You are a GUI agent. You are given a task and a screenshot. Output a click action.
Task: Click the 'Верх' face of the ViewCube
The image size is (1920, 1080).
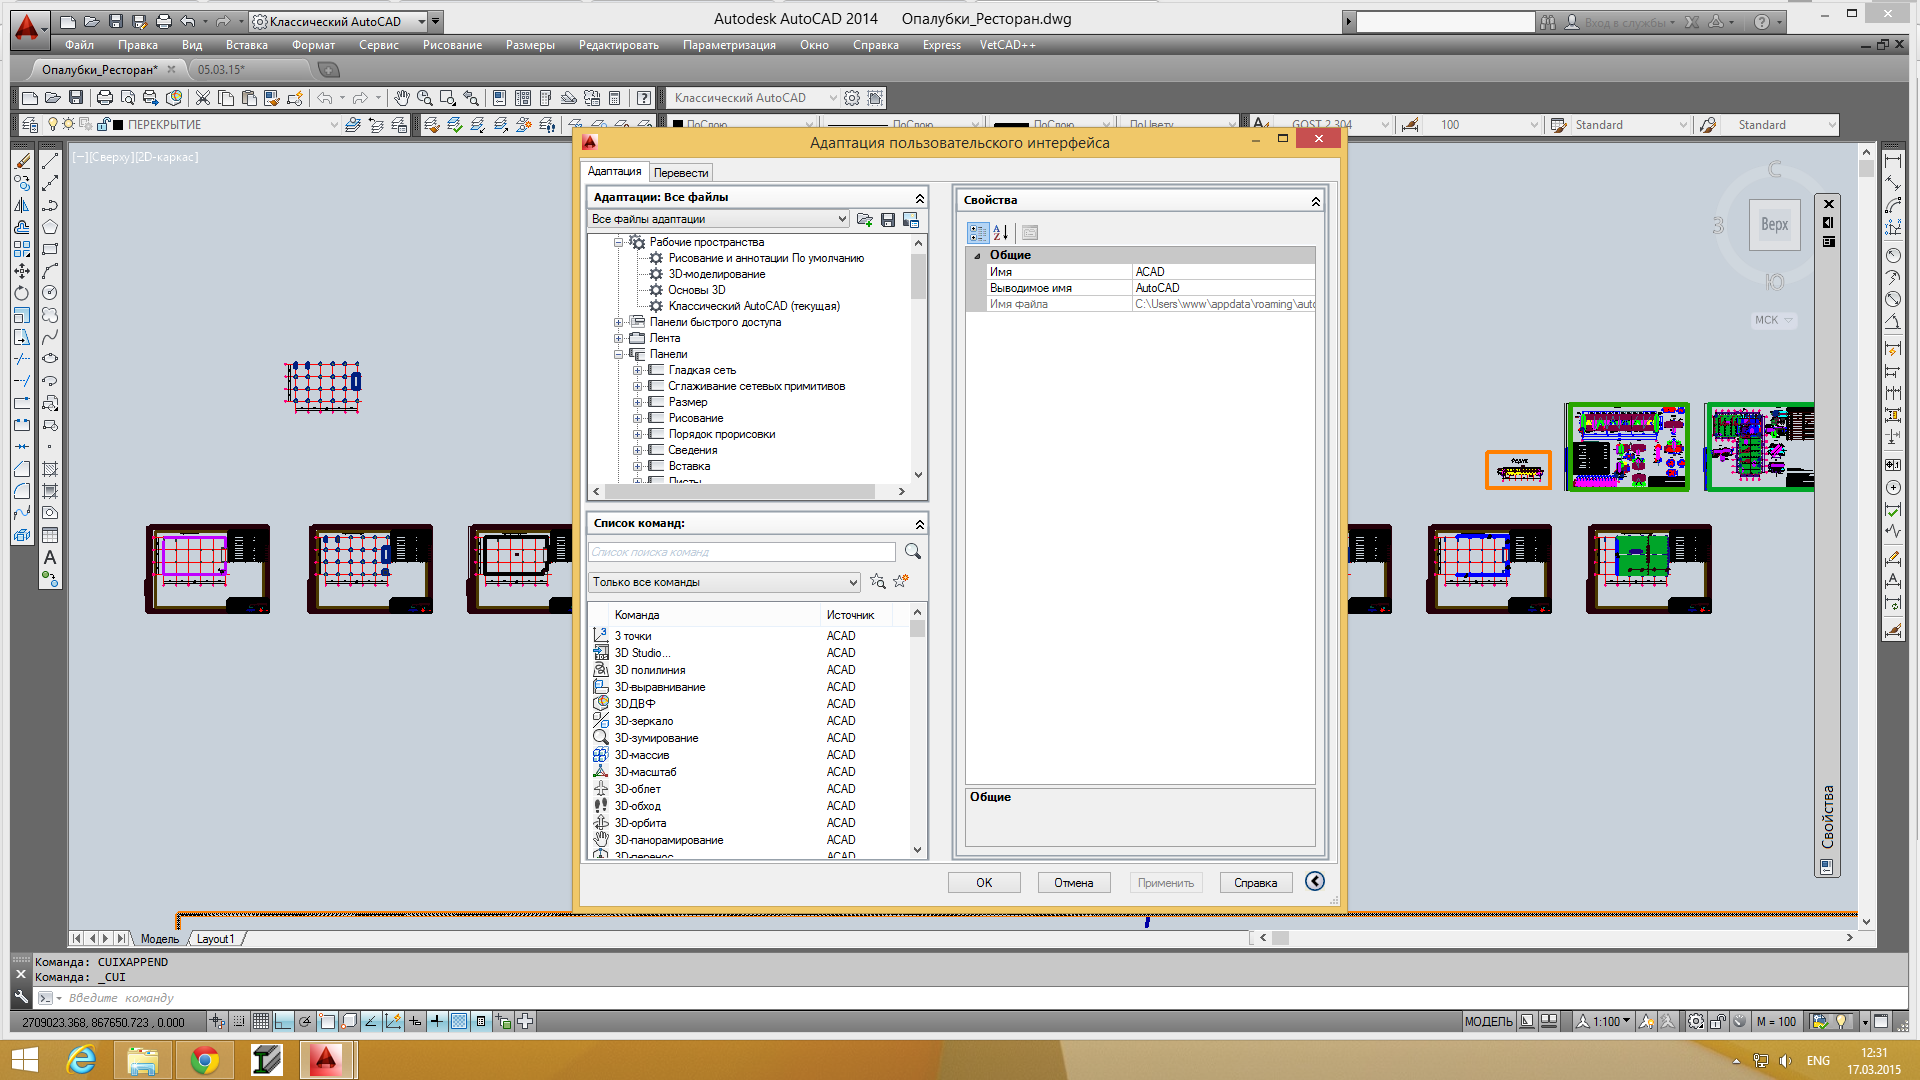pyautogui.click(x=1775, y=225)
